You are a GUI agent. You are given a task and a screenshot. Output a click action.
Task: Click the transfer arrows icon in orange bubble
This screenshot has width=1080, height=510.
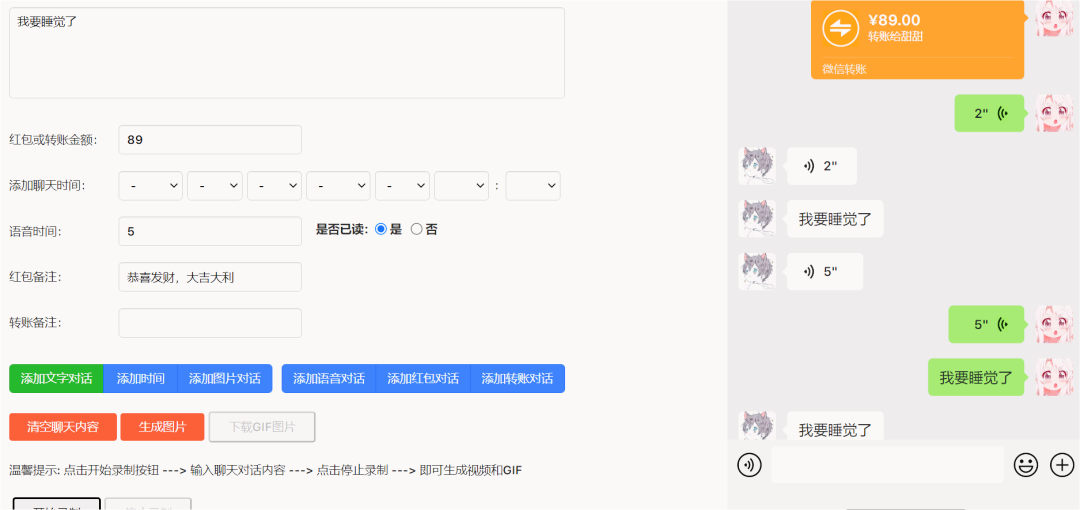[x=841, y=27]
